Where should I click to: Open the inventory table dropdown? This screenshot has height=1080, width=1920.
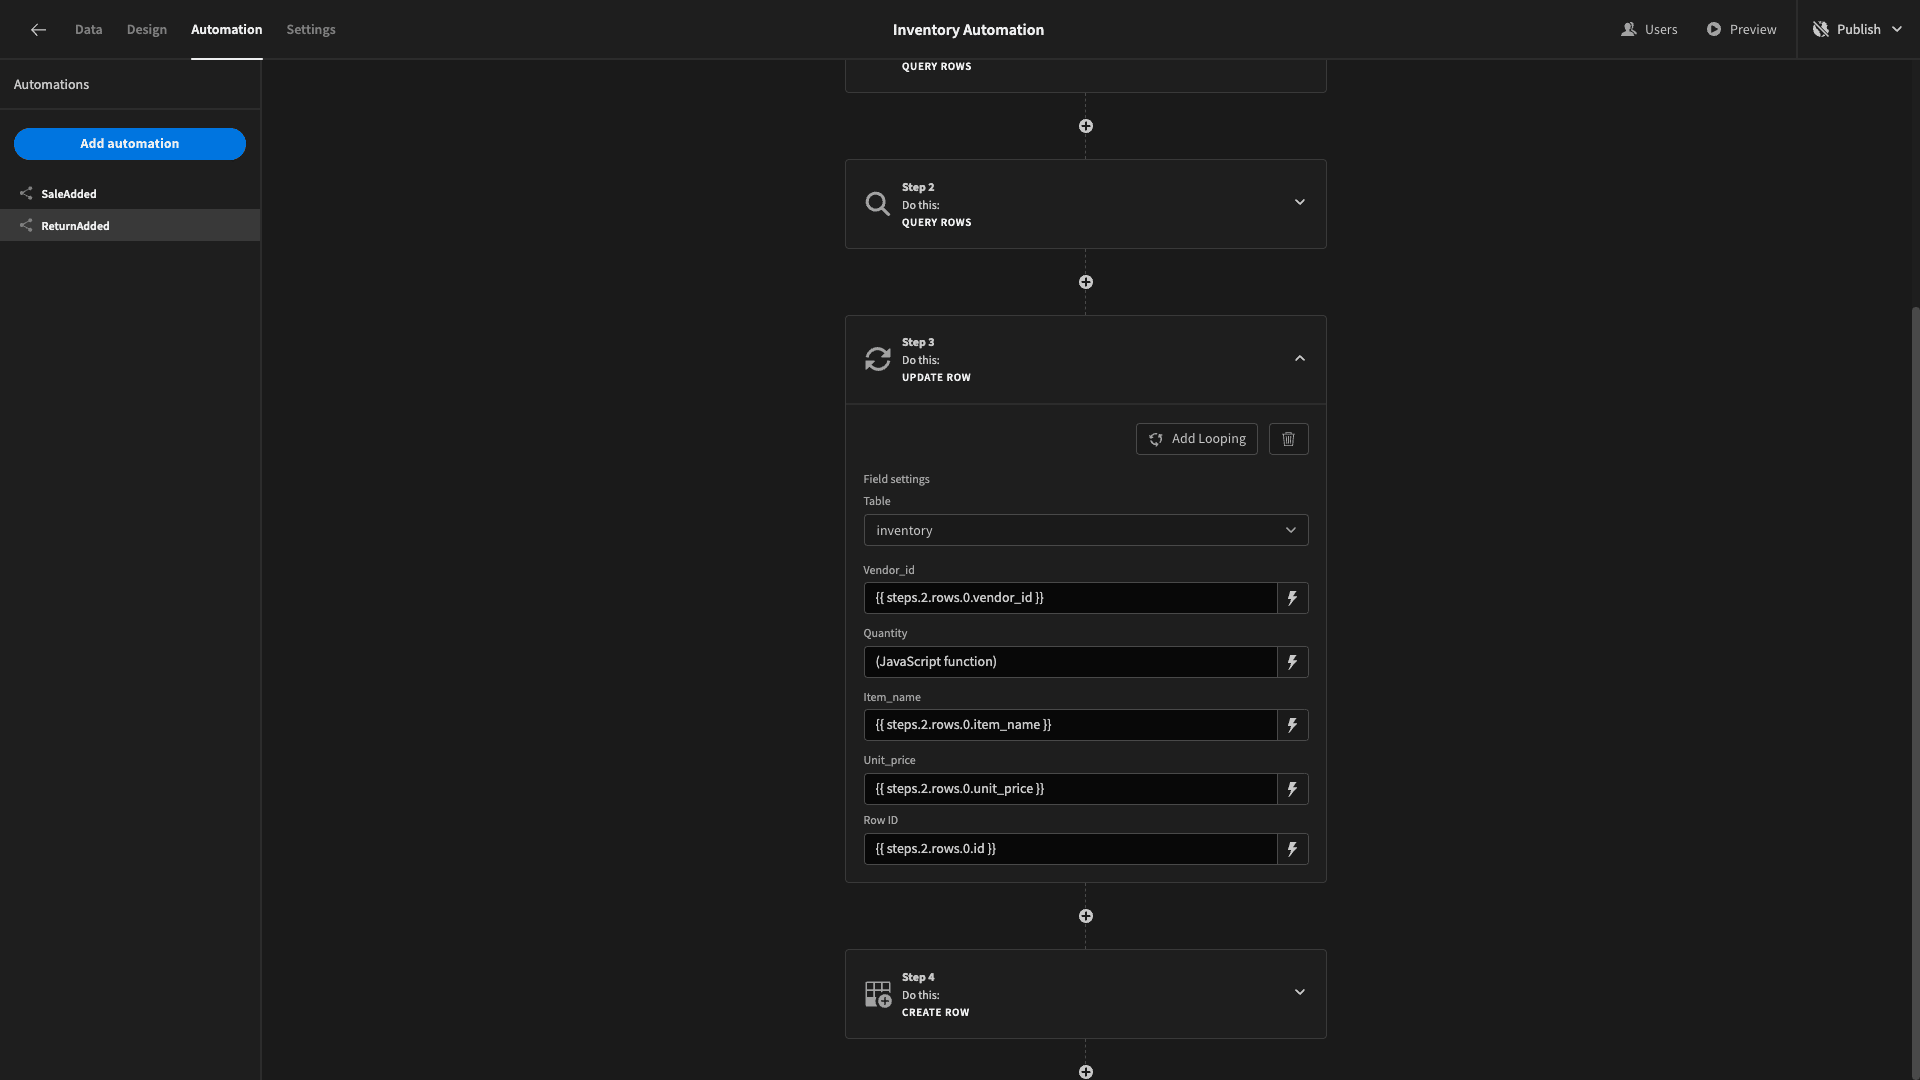coord(1086,530)
